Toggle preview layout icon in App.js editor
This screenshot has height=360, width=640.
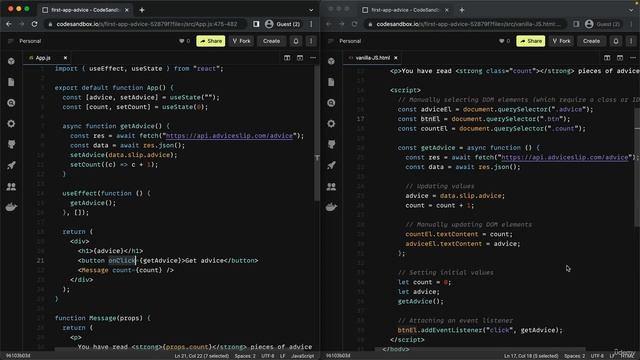[300, 58]
